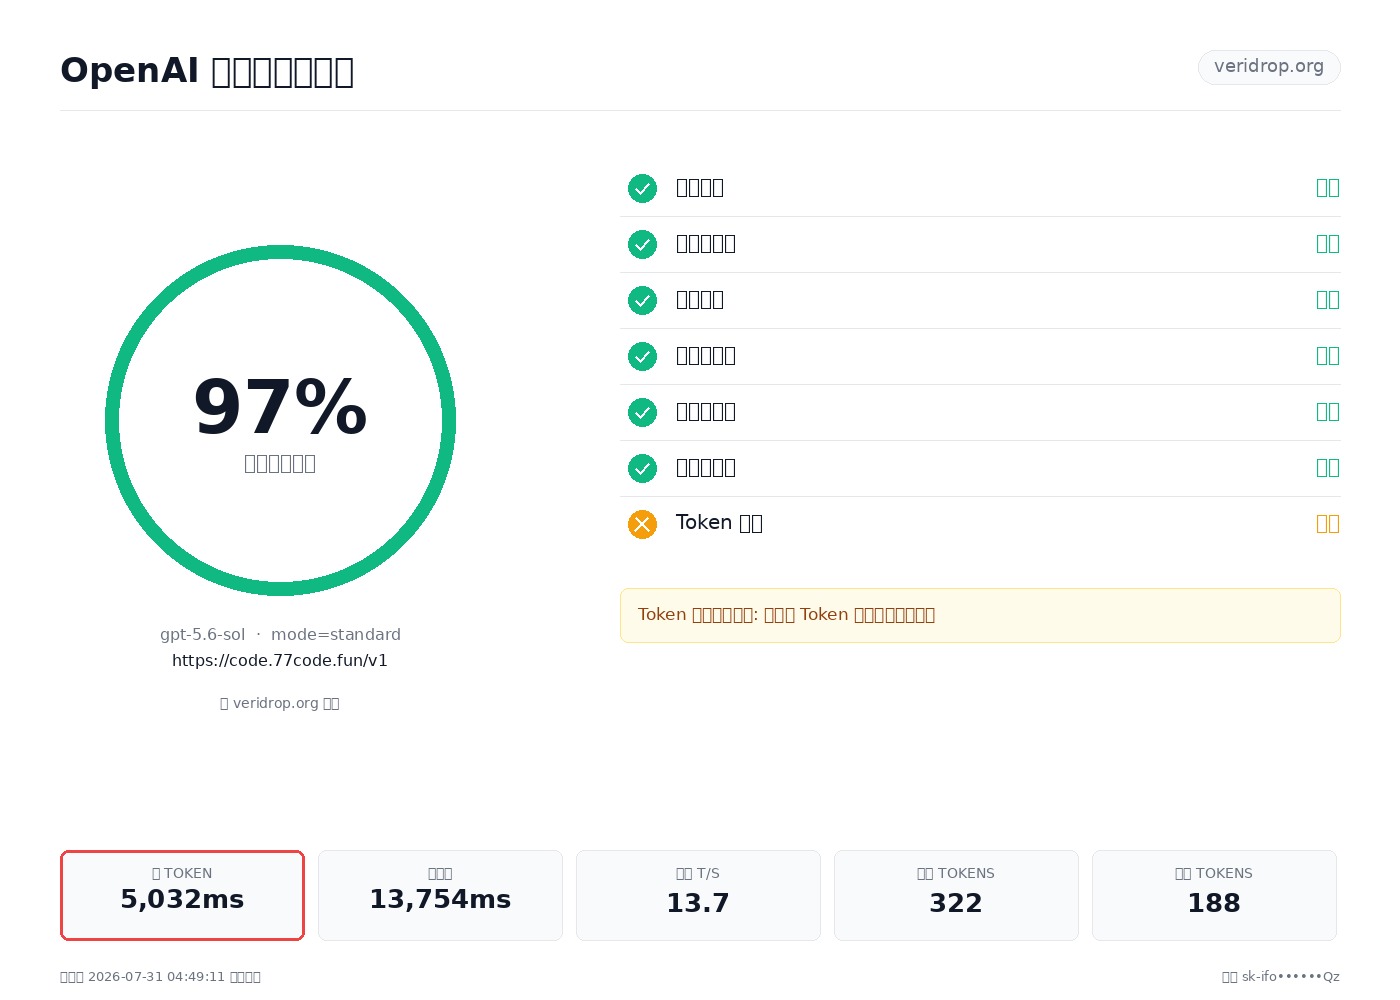Click the fourth green checkmark in the checklist
The image size is (1400, 1000).
(x=642, y=356)
